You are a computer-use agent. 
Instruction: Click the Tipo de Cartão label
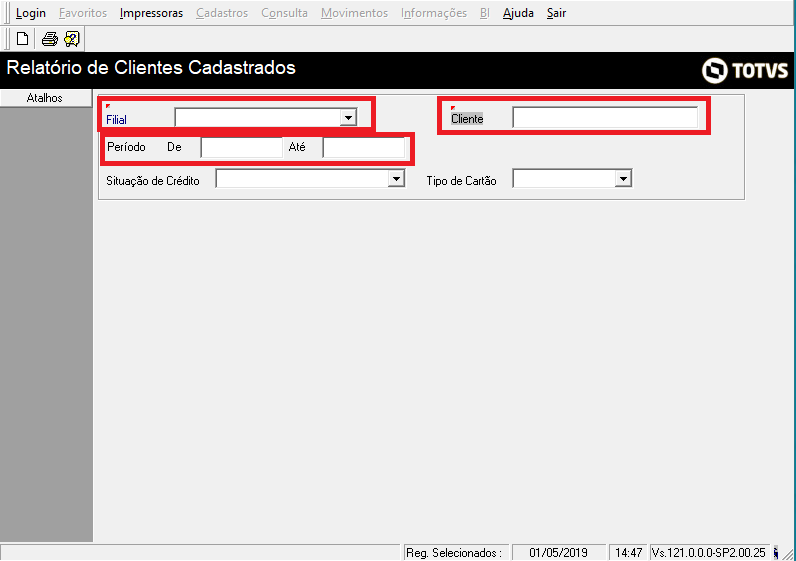point(461,181)
